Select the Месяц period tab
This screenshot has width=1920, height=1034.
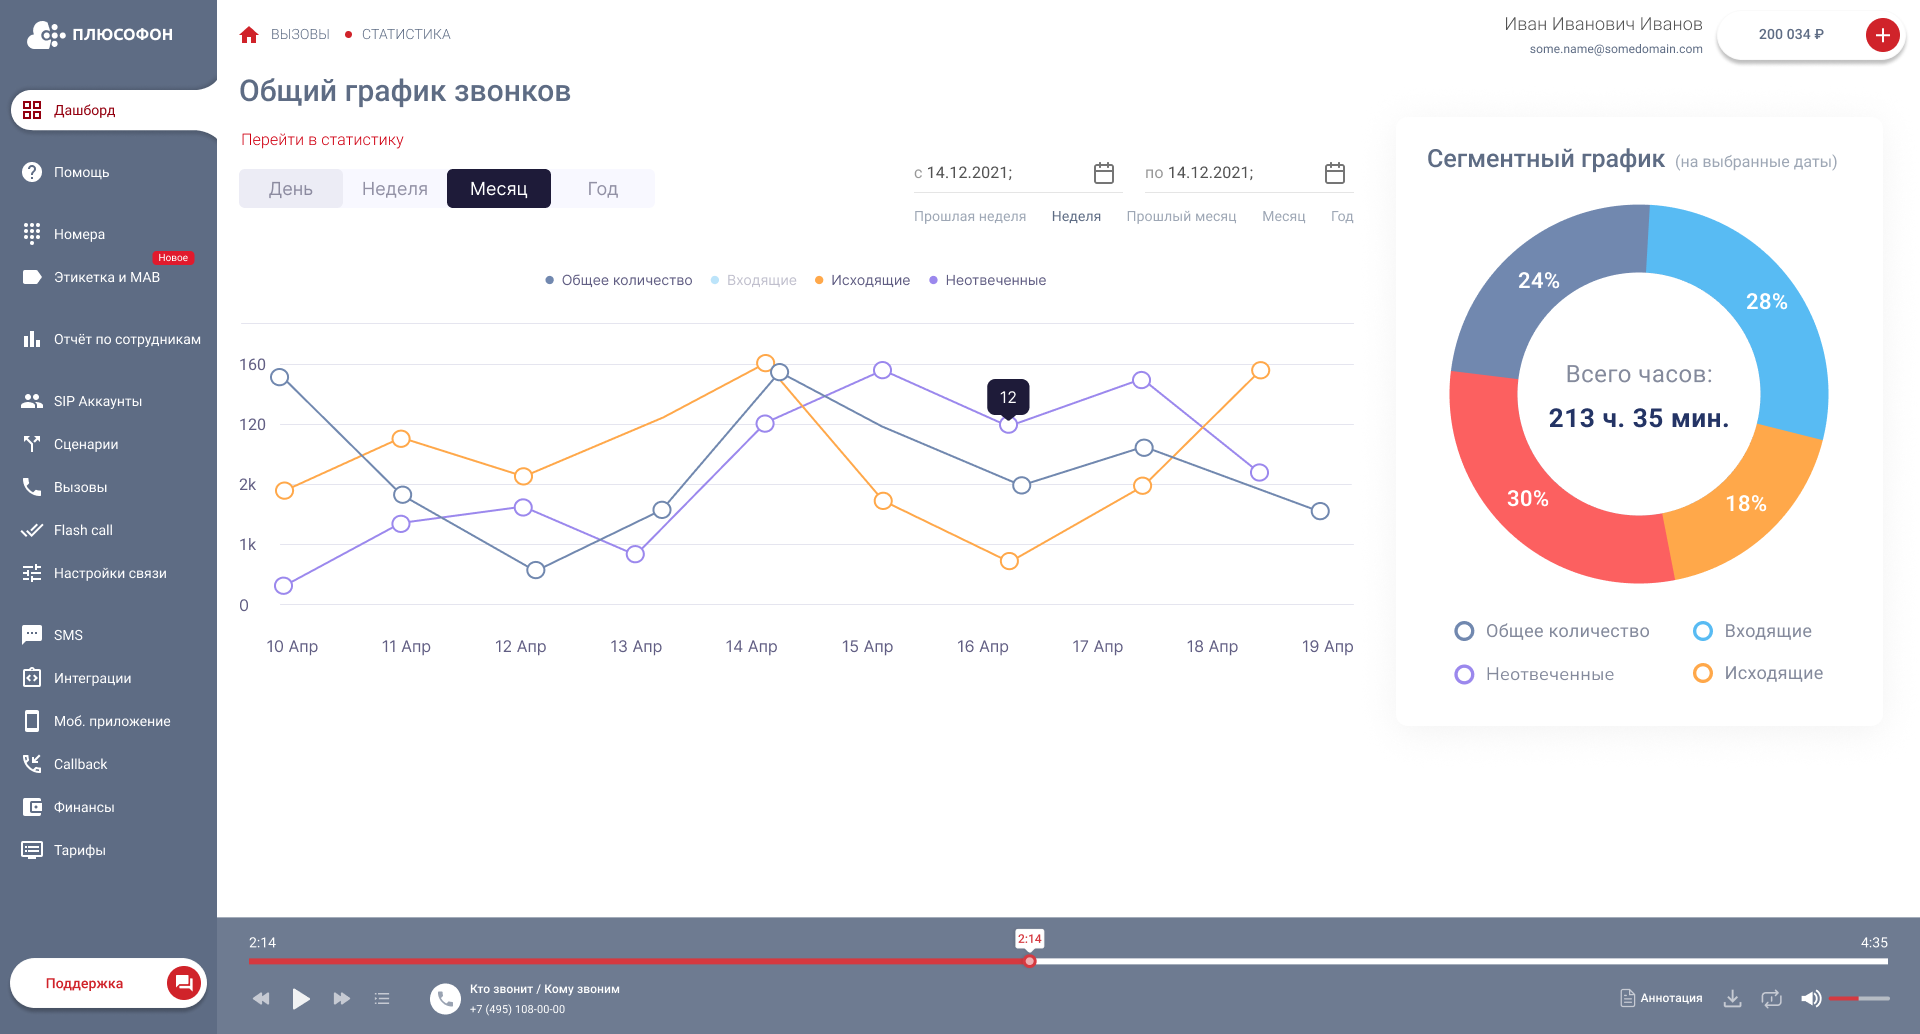[499, 189]
